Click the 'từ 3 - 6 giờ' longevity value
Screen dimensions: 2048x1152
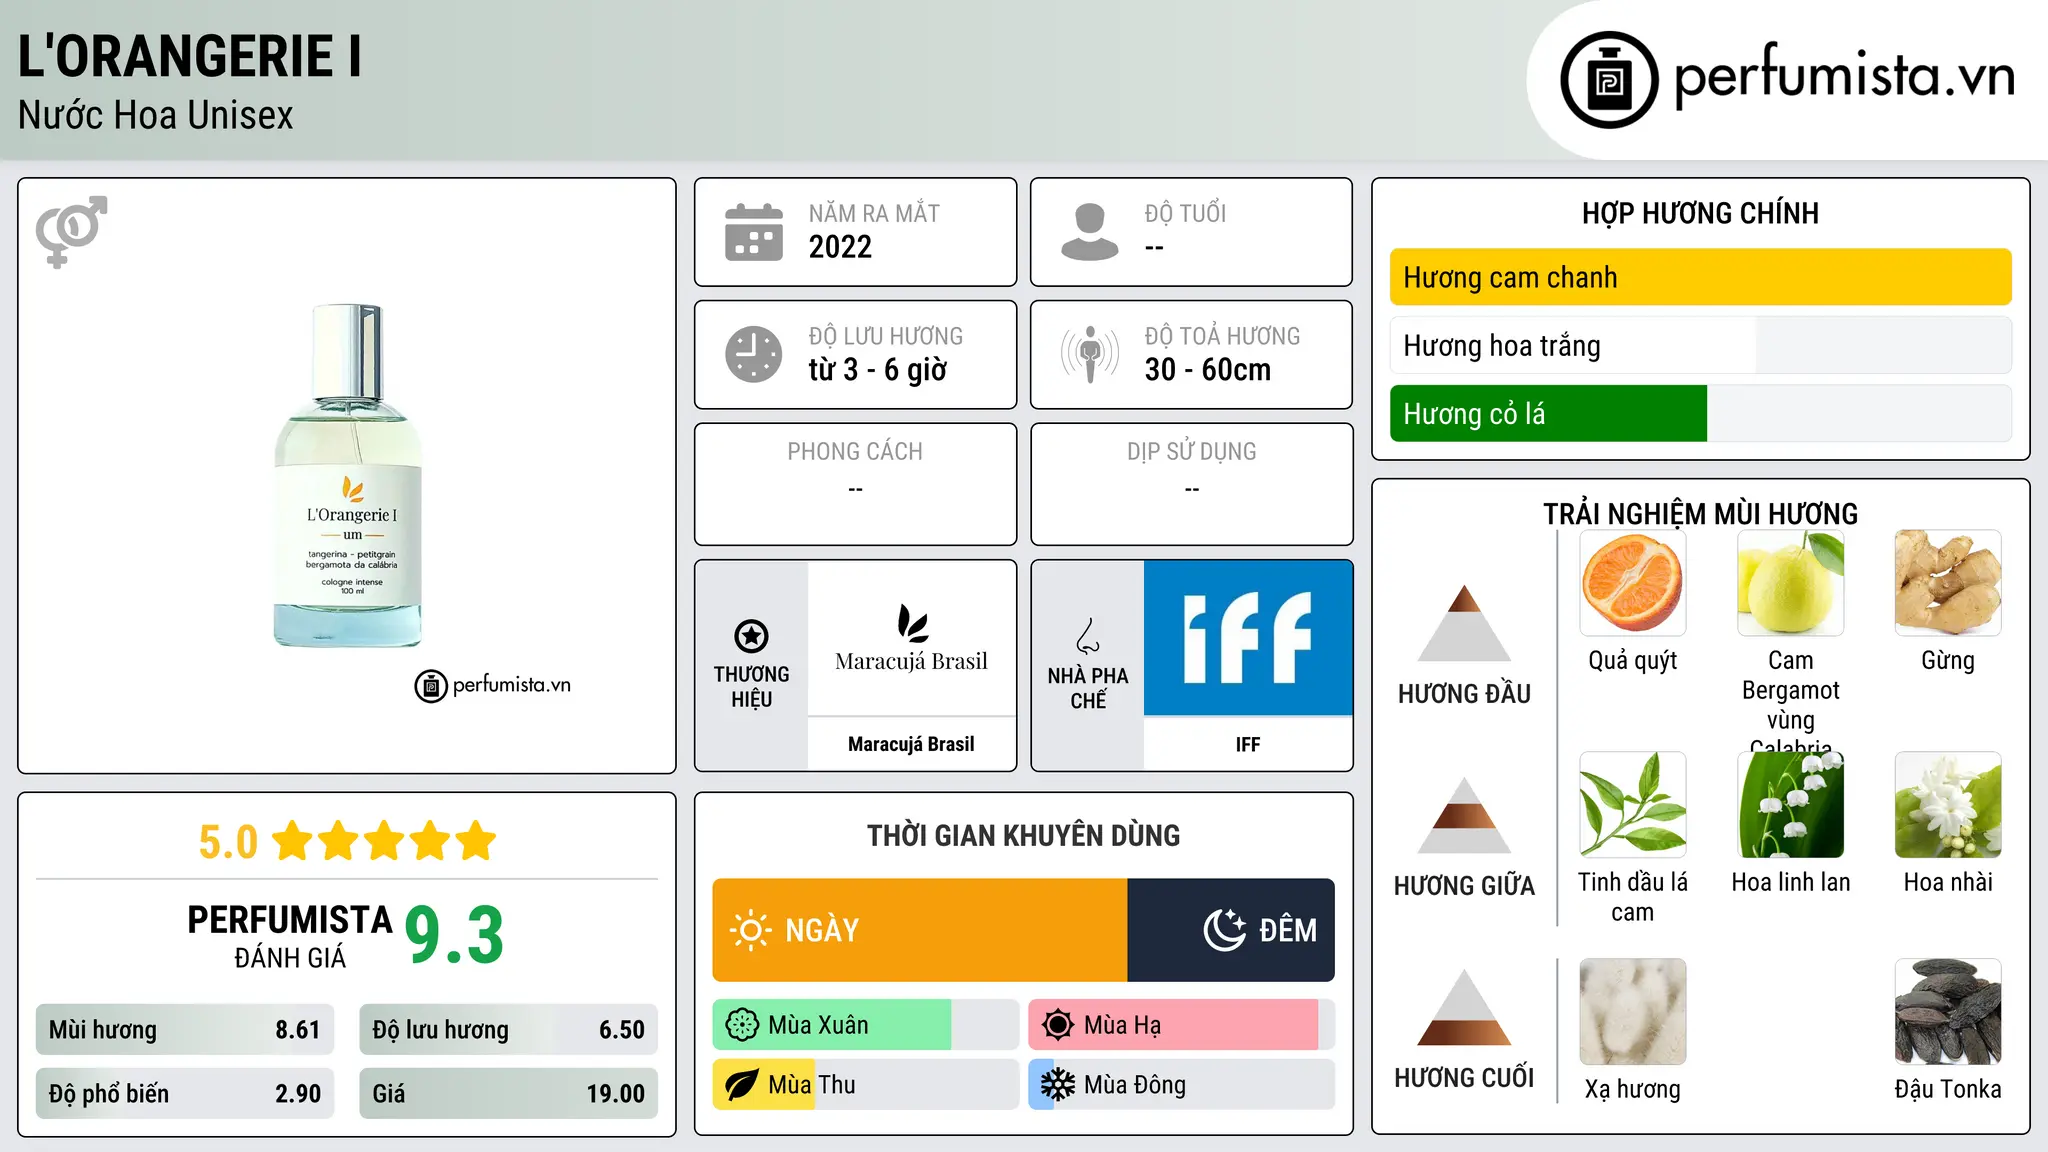(x=878, y=370)
